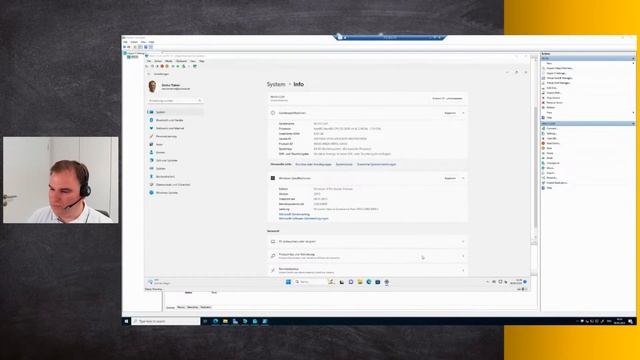Image resolution: width=640 pixels, height=360 pixels.
Task: Copy Windows specifications with Kopieren
Action: pos(450,178)
